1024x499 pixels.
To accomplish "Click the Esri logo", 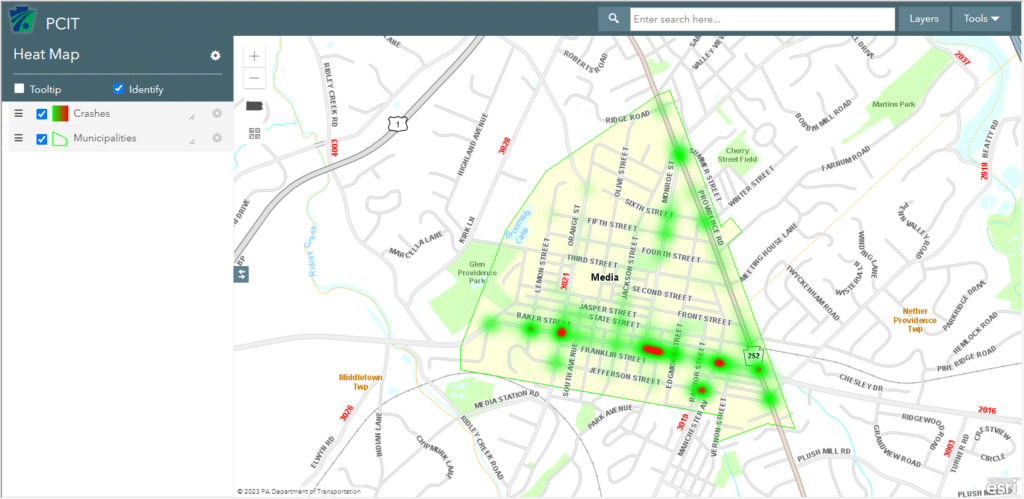I will pos(1000,487).
